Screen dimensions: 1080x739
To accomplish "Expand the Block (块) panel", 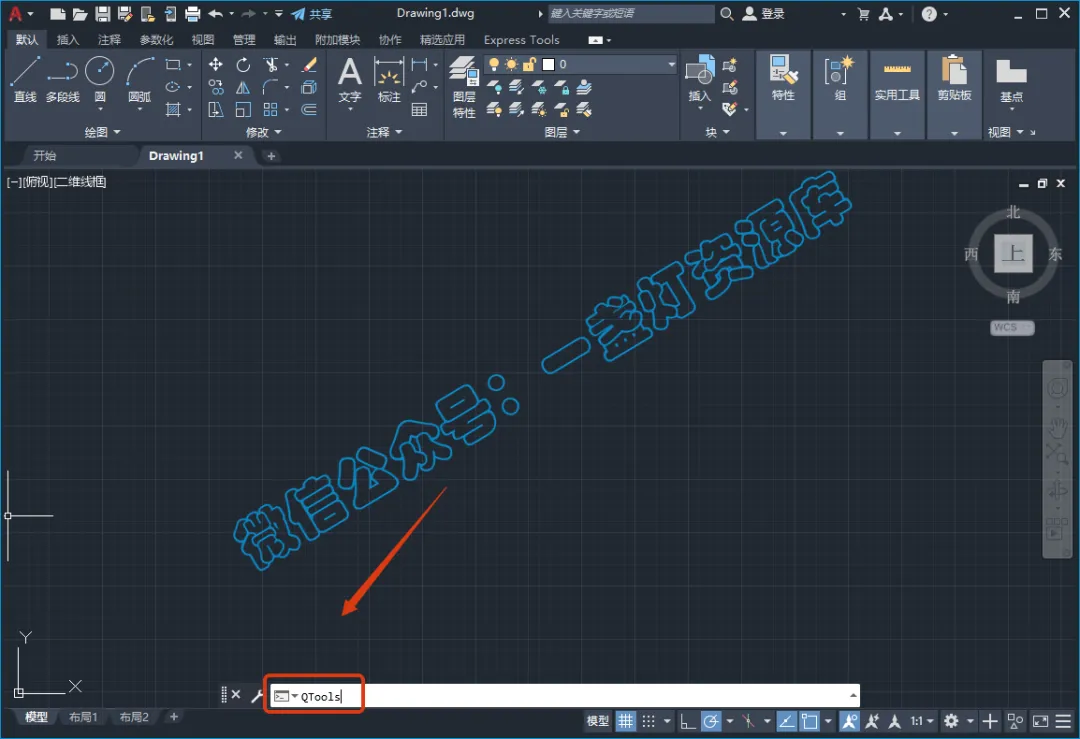I will (717, 132).
